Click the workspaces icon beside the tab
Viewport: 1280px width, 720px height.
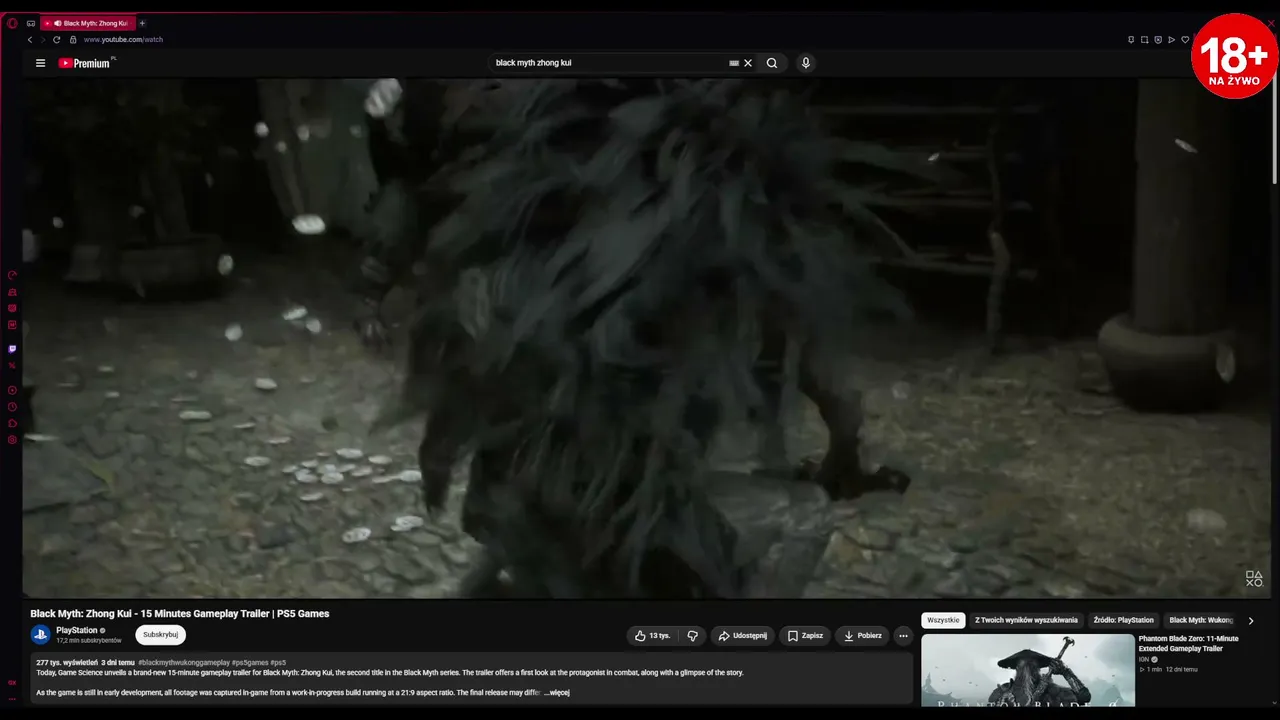(x=31, y=23)
